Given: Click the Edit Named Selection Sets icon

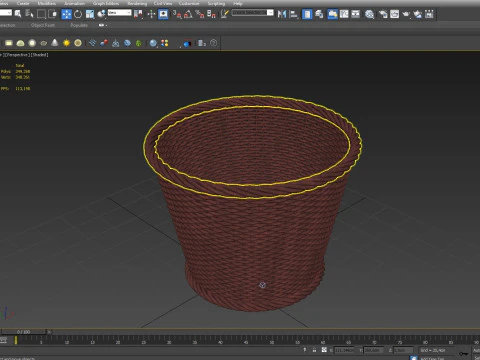Looking at the screenshot, I should pos(225,14).
